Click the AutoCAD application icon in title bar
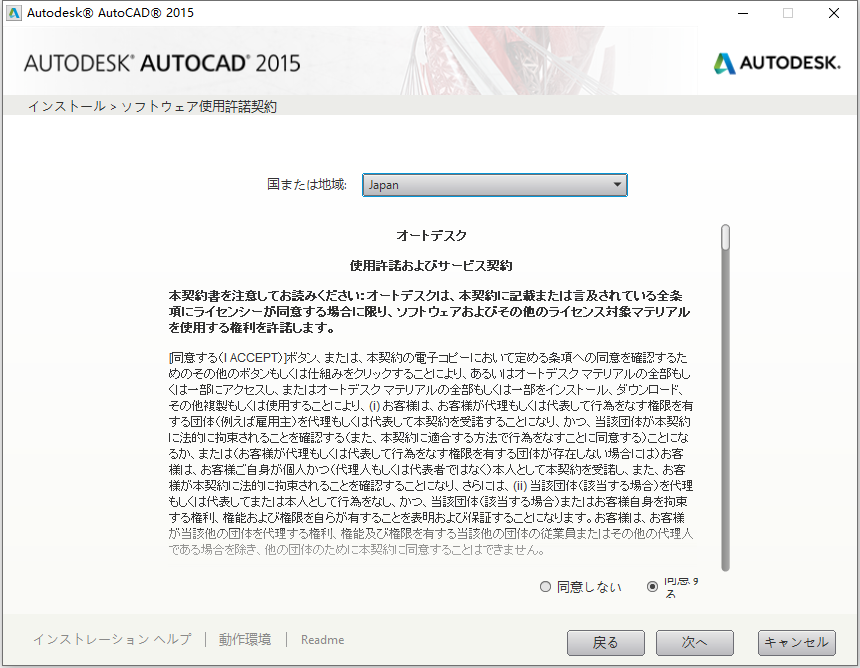This screenshot has width=860, height=668. point(14,13)
